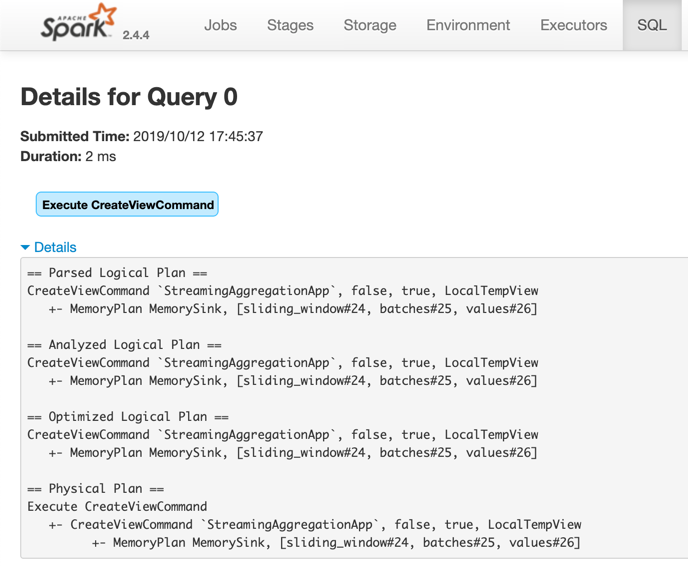Select the SQL tab
The height and width of the screenshot is (566, 688).
point(652,25)
